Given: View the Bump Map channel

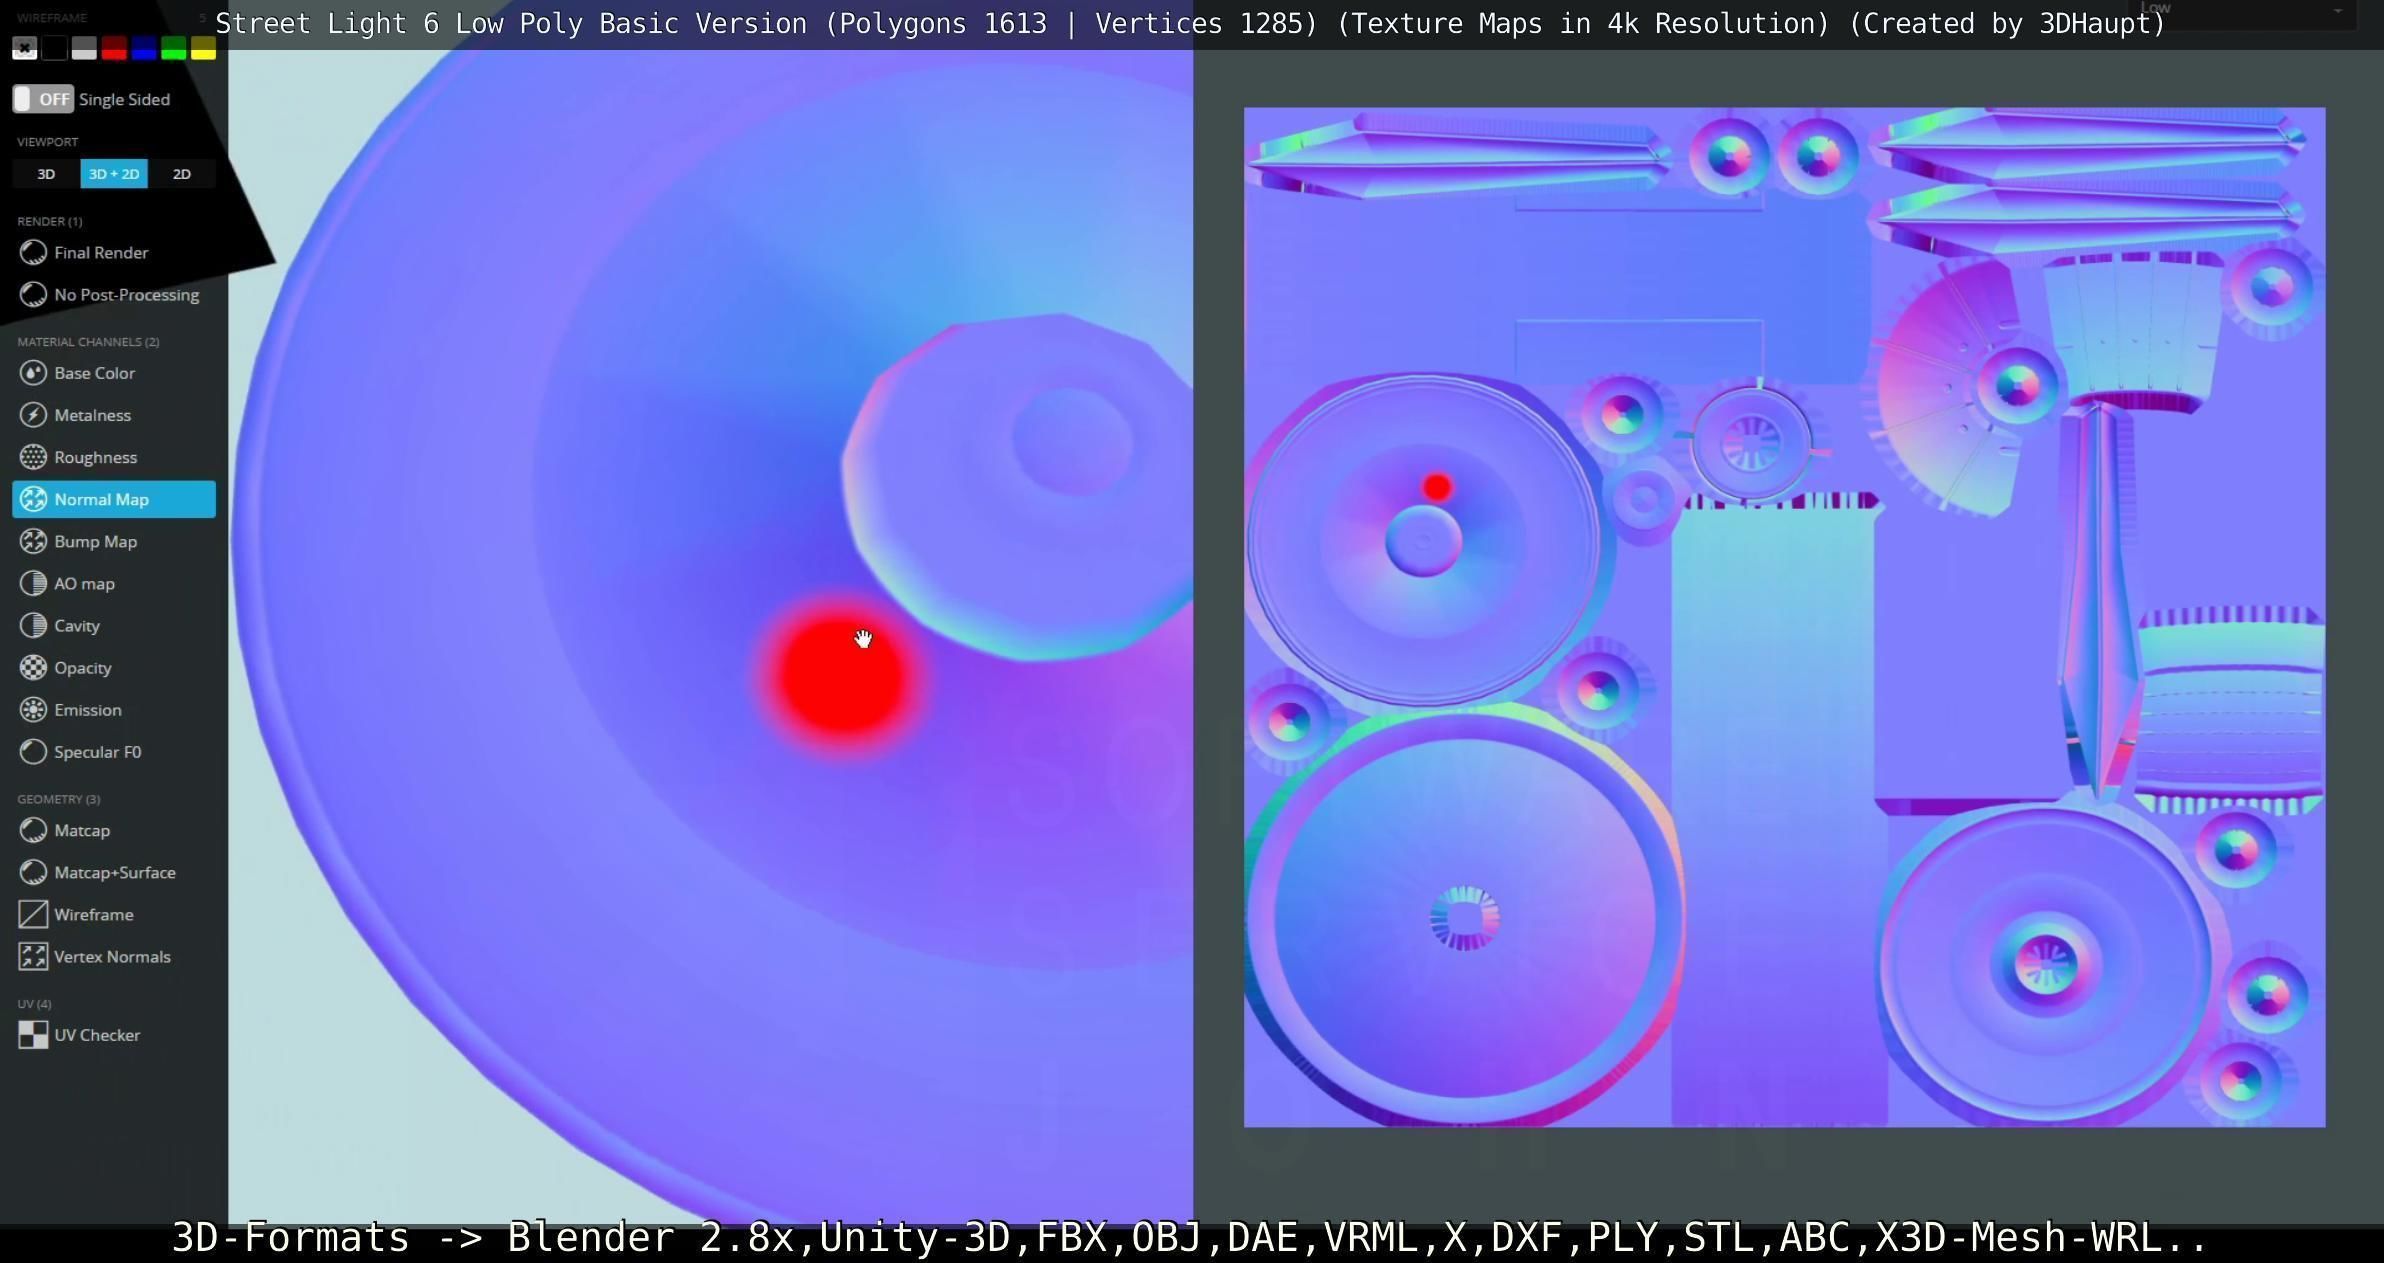Looking at the screenshot, I should [x=95, y=541].
